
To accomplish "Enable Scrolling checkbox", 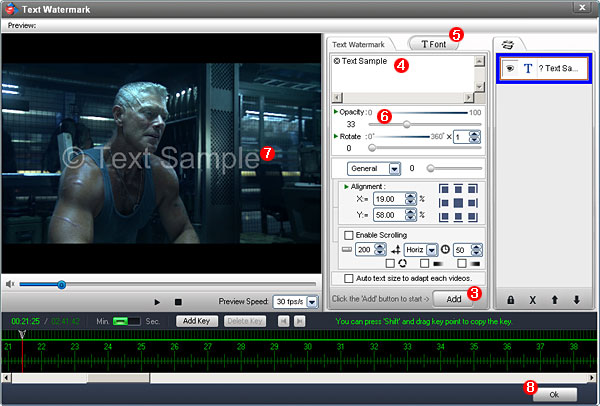I will (349, 235).
